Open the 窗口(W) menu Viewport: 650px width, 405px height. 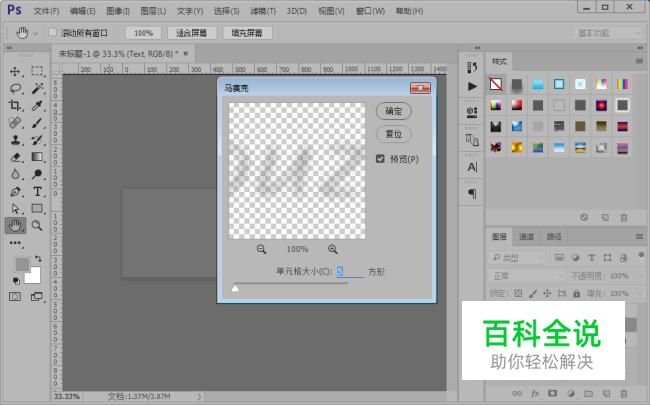coord(370,11)
